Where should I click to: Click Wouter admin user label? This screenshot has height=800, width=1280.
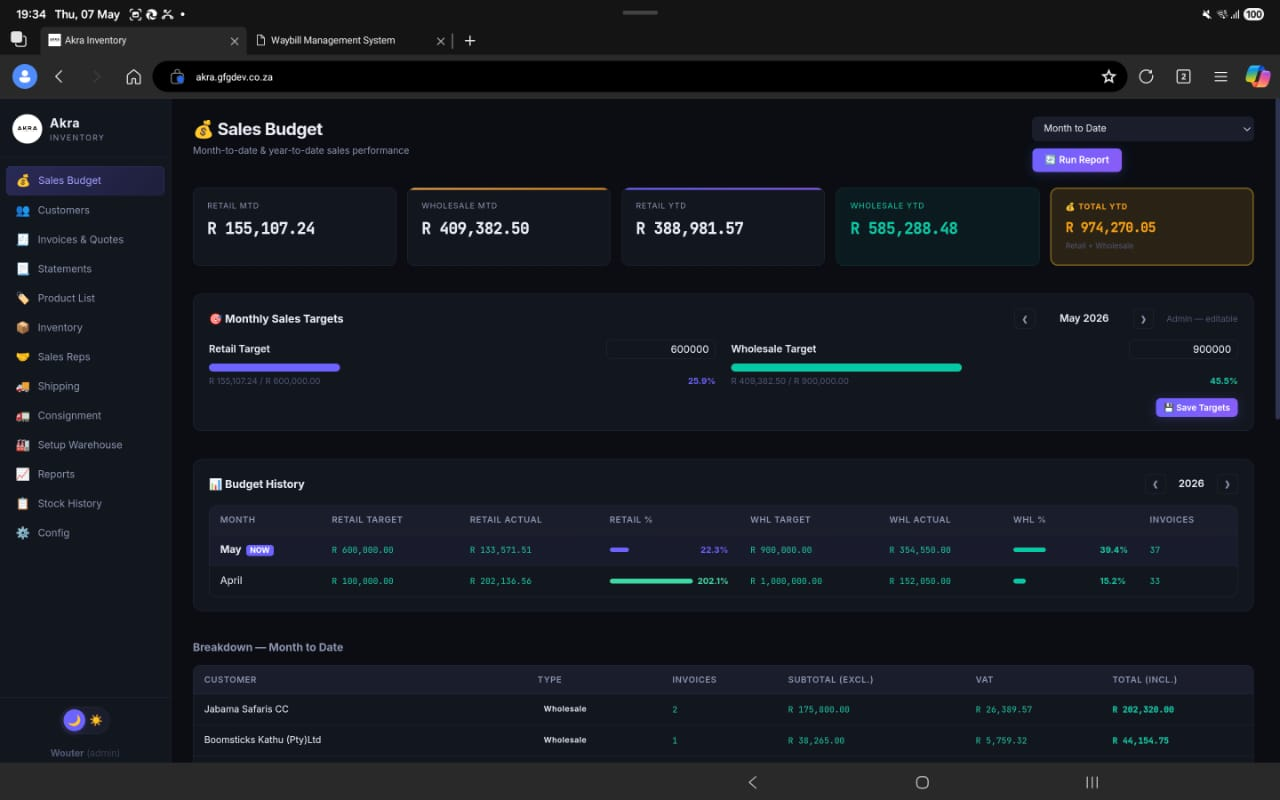tap(85, 753)
